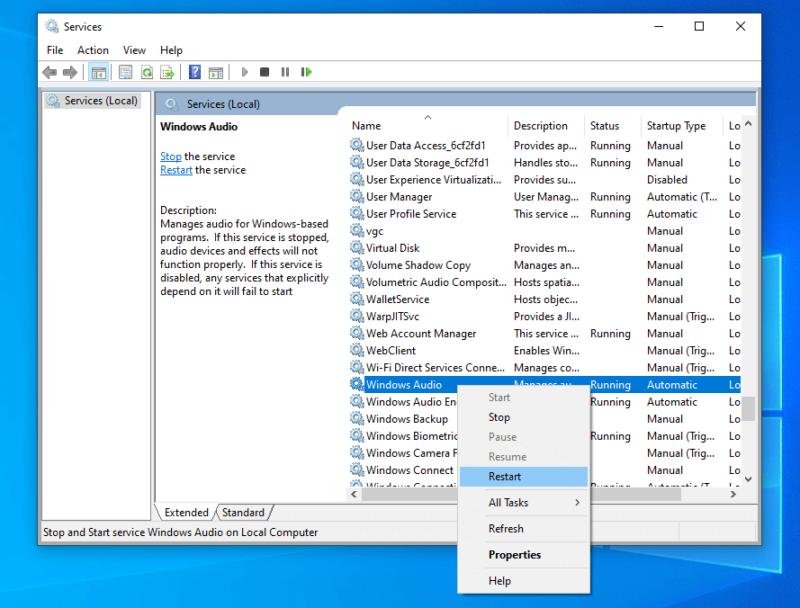This screenshot has width=800, height=608.
Task: Click the Disabled startup type cell
Action: click(667, 180)
